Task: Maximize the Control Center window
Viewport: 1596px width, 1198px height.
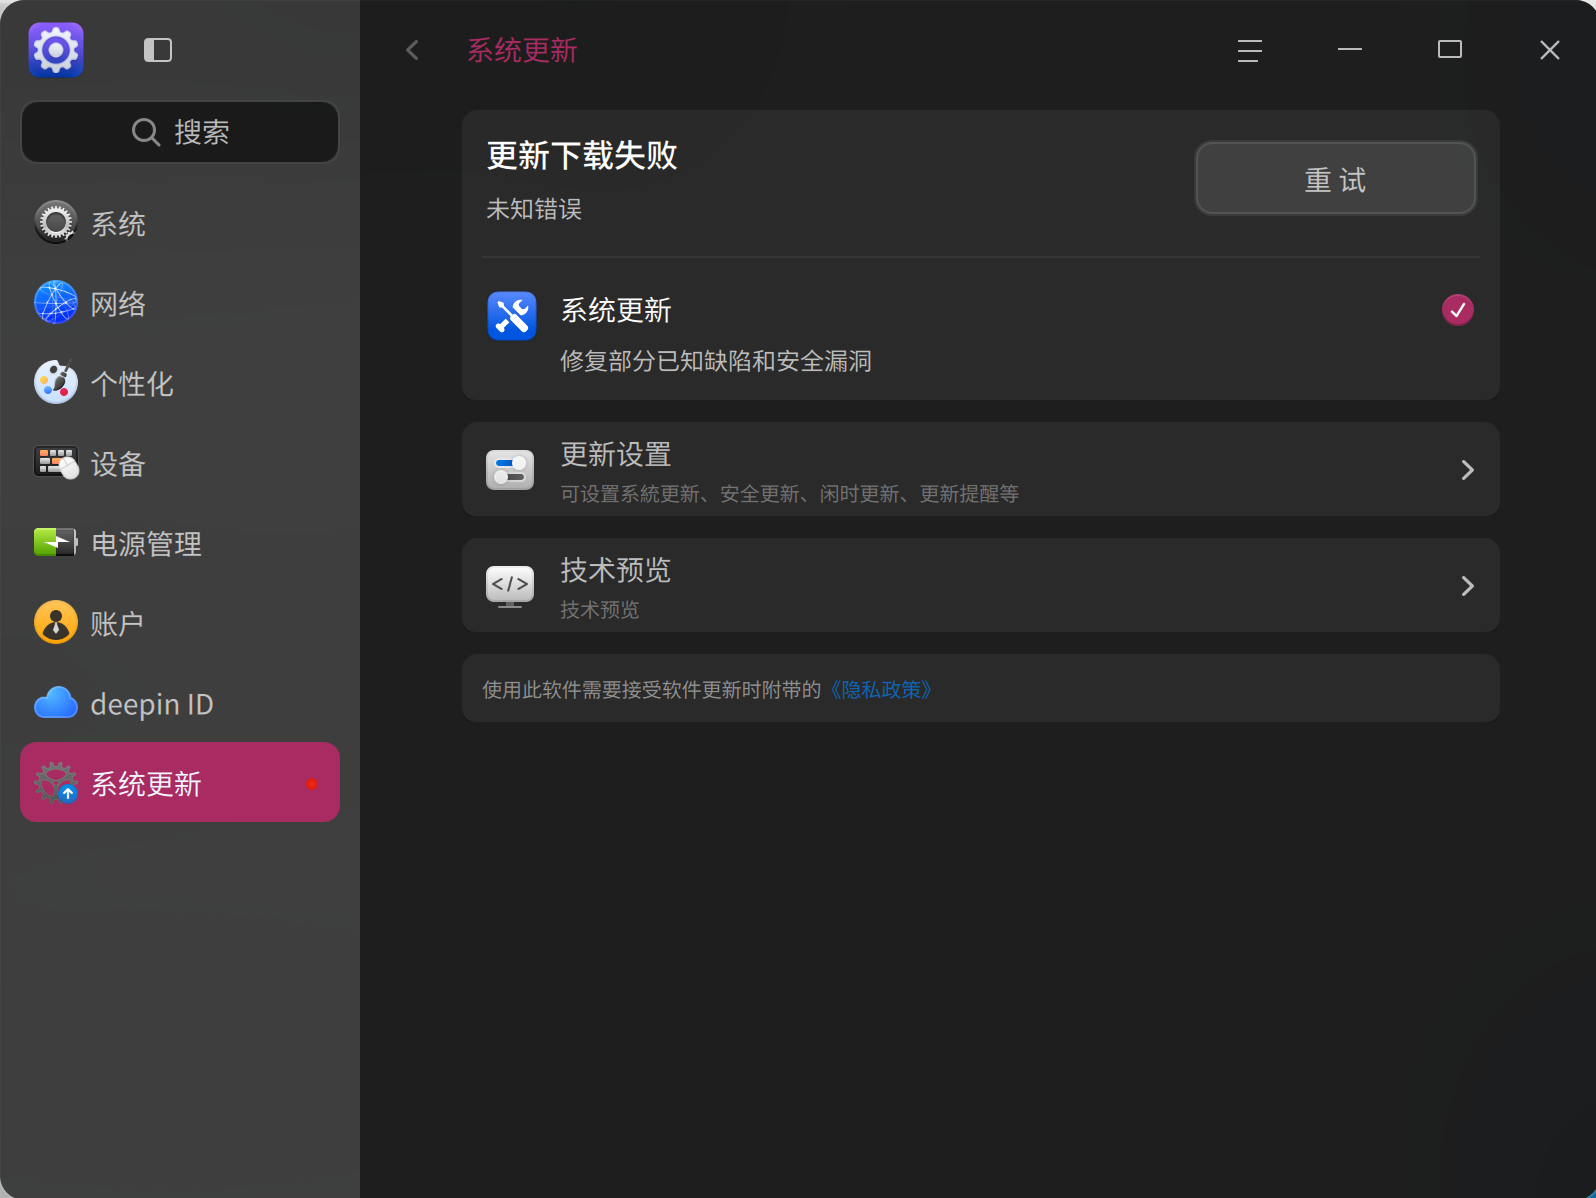Action: tap(1450, 50)
